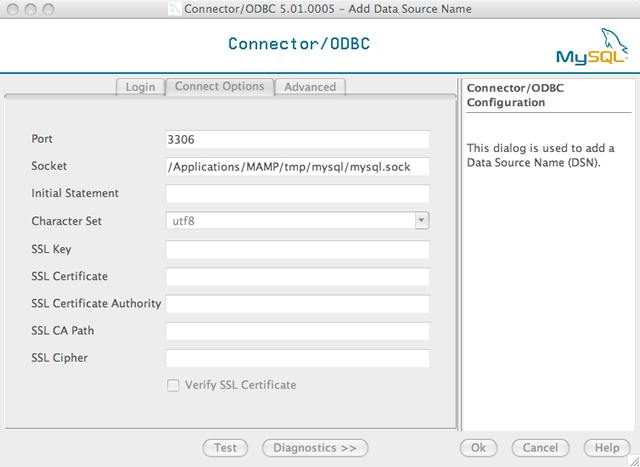Click the window resize grip corner
The width and height of the screenshot is (640, 467).
(x=634, y=461)
